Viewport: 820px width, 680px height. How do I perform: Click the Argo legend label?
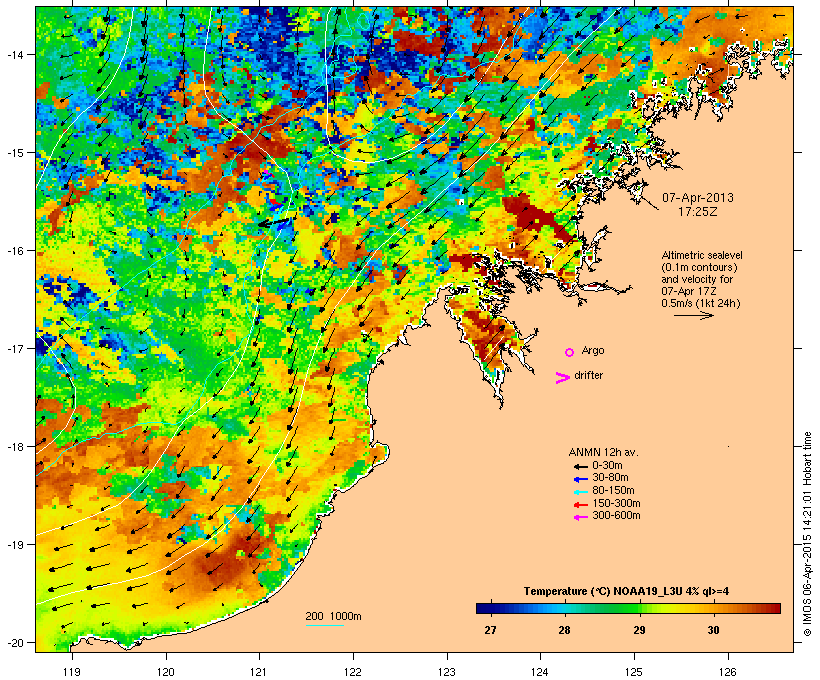click(x=593, y=350)
